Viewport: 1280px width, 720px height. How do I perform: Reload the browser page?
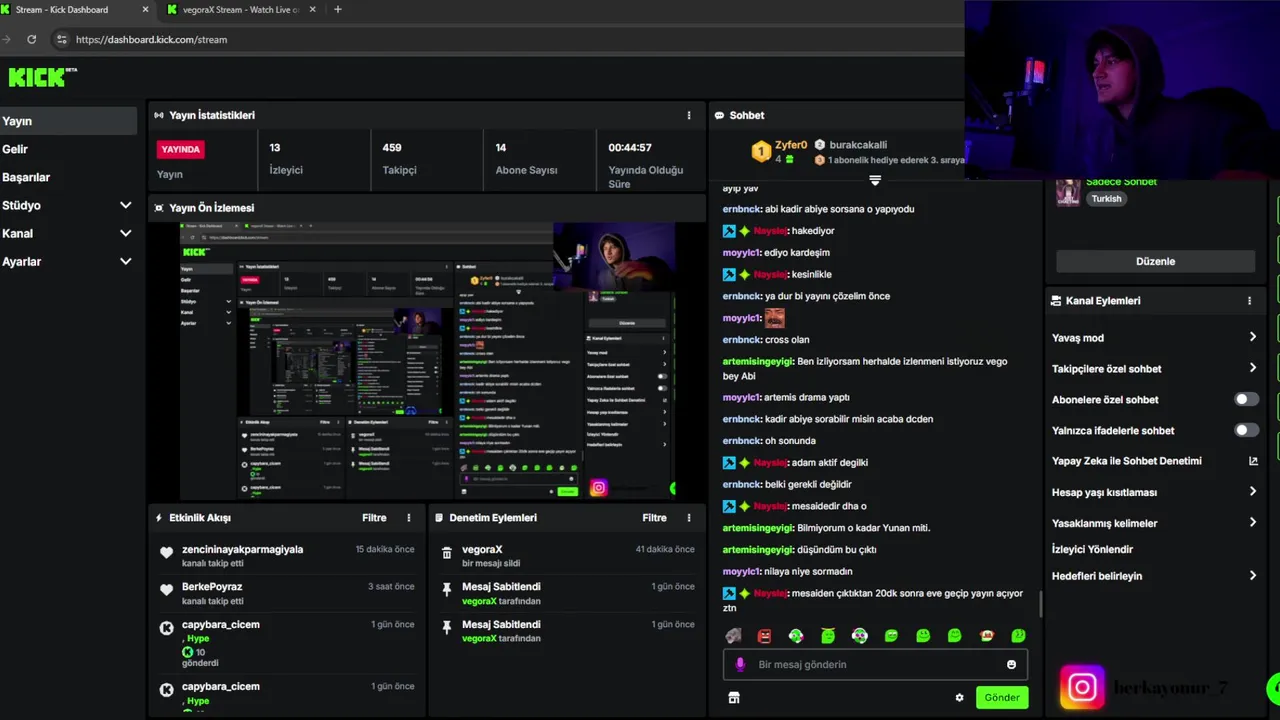(31, 39)
